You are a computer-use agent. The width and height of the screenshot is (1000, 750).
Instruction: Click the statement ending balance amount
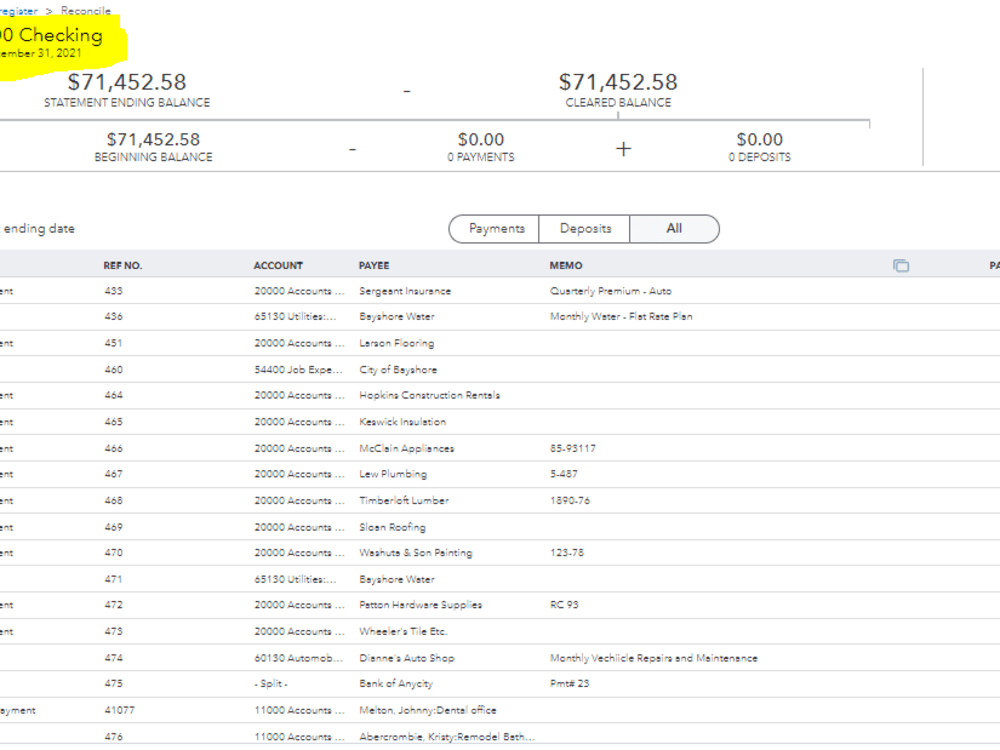point(127,82)
